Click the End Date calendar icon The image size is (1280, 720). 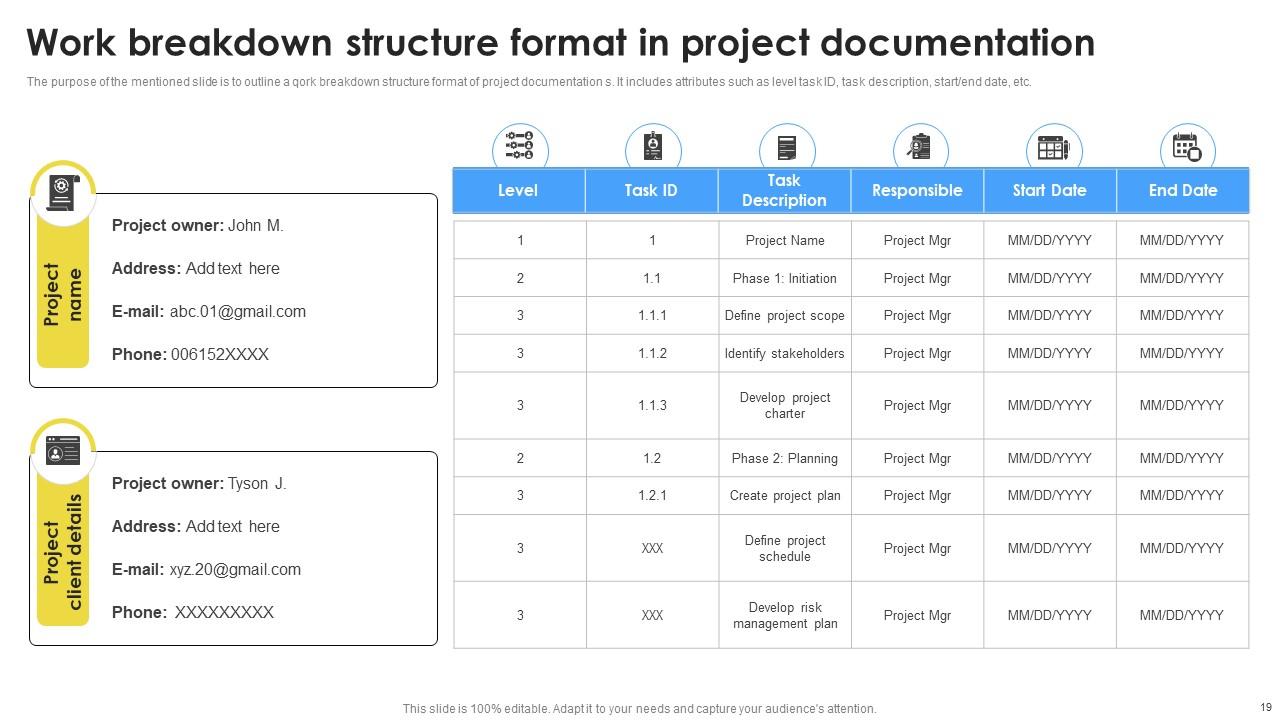(1187, 148)
